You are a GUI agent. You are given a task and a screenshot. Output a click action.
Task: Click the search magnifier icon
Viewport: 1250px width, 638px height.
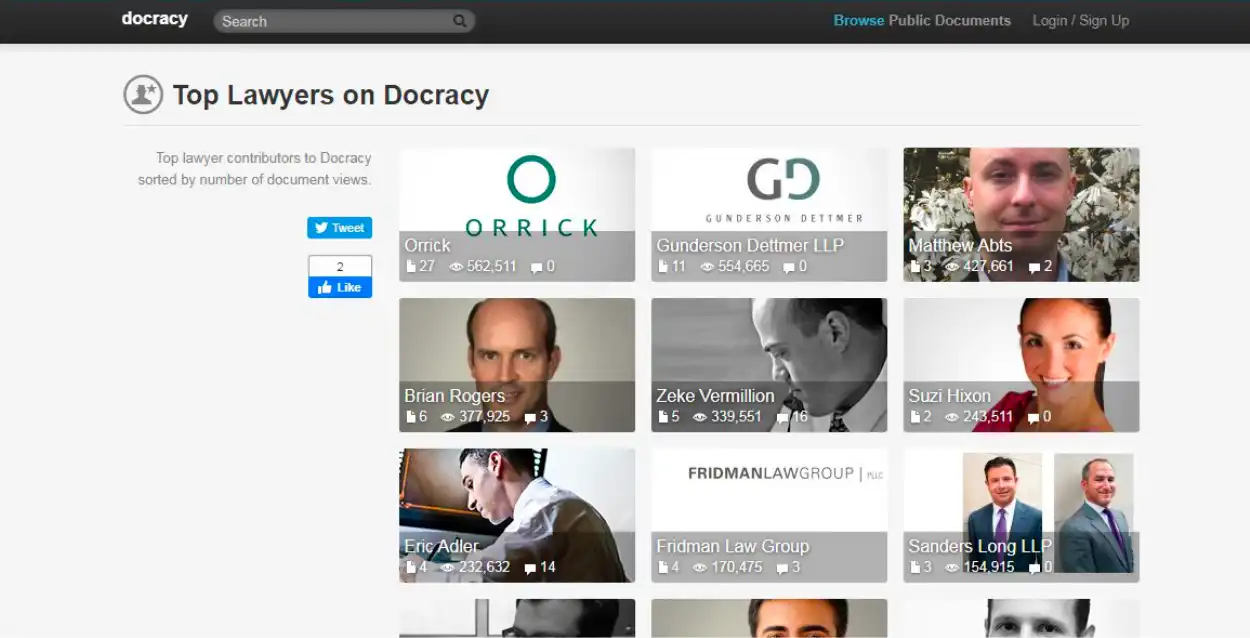click(x=460, y=21)
